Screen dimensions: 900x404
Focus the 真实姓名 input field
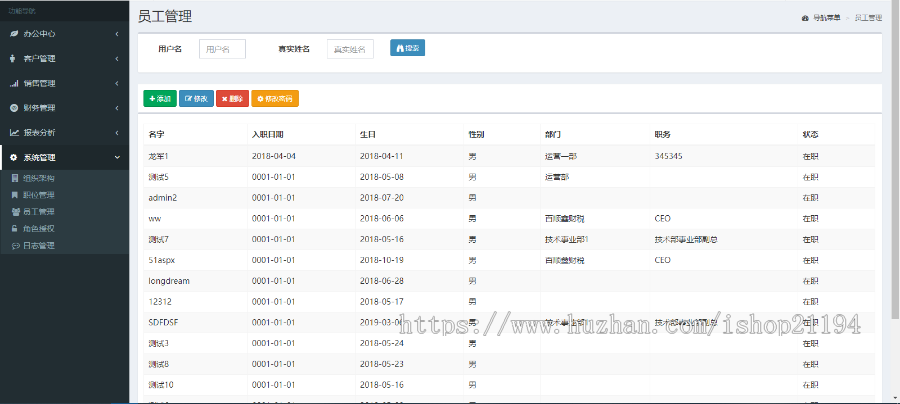pos(350,49)
